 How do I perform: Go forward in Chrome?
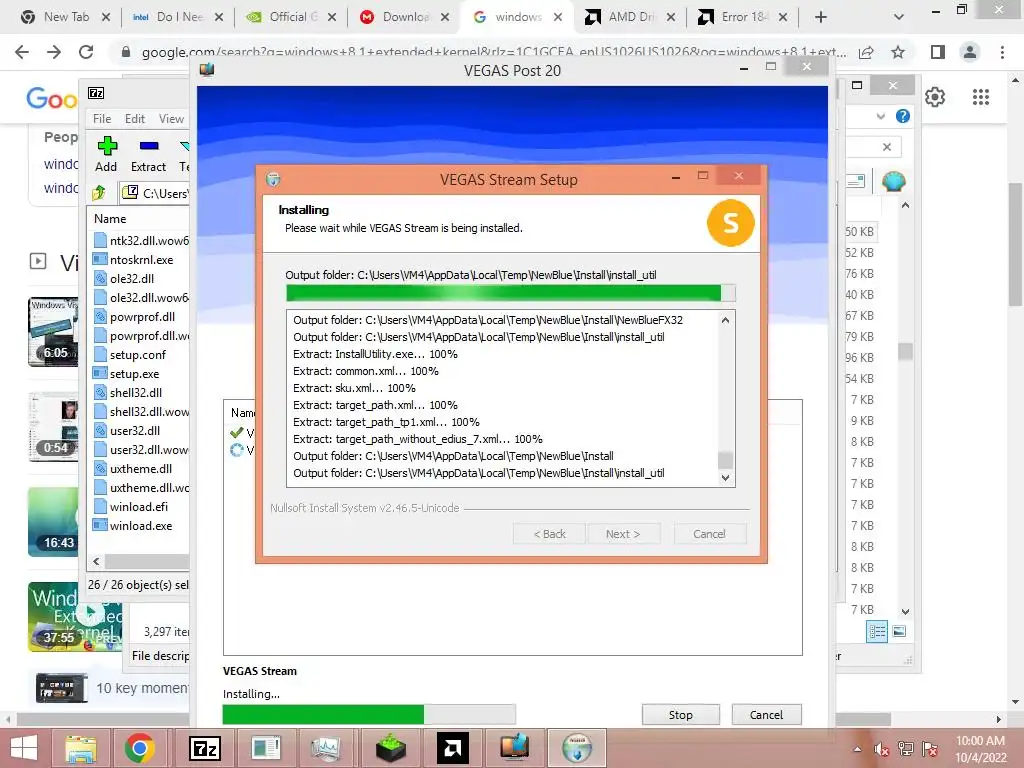(x=54, y=52)
